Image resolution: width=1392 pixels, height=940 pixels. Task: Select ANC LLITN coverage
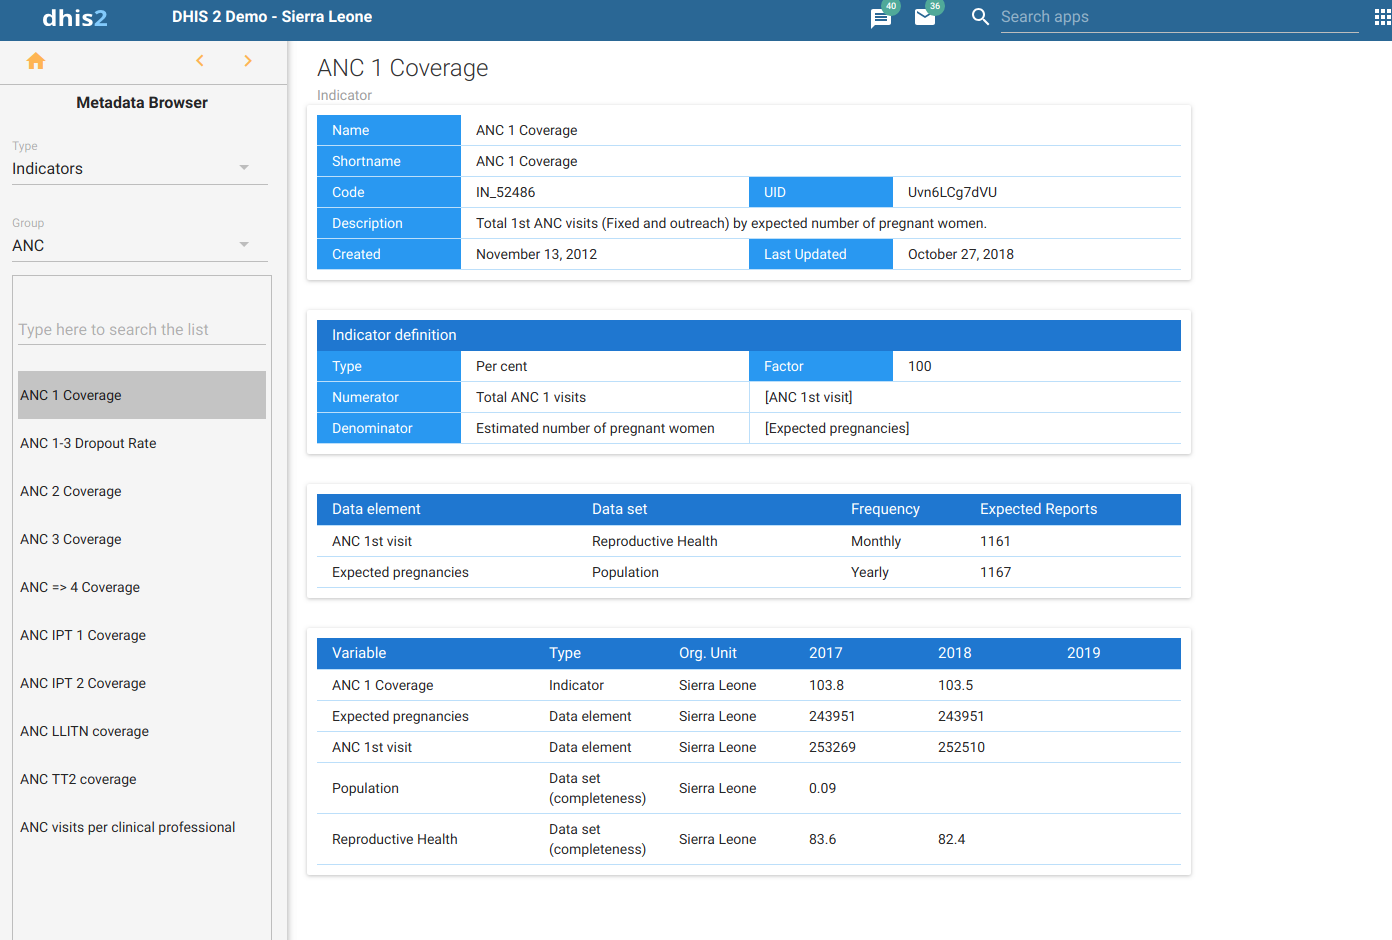tap(142, 731)
